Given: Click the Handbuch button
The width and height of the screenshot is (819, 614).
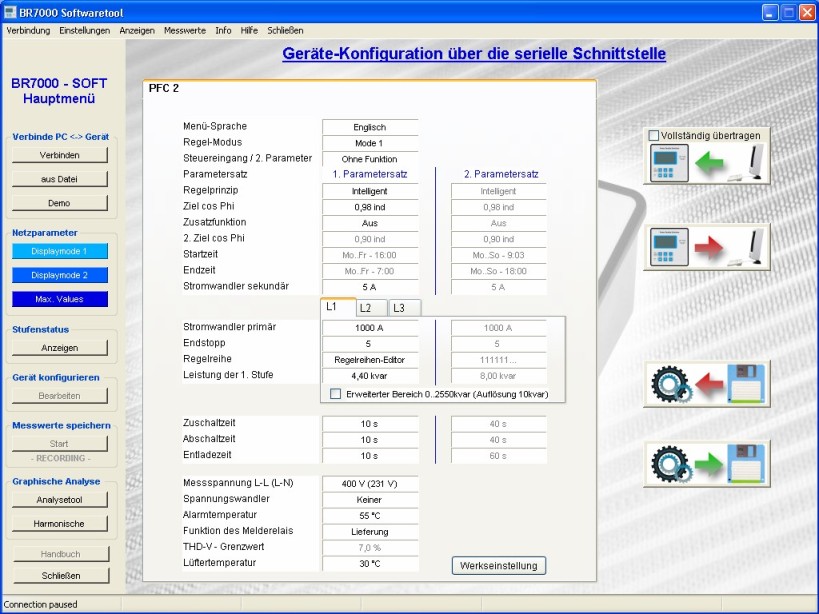Looking at the screenshot, I should click(61, 554).
